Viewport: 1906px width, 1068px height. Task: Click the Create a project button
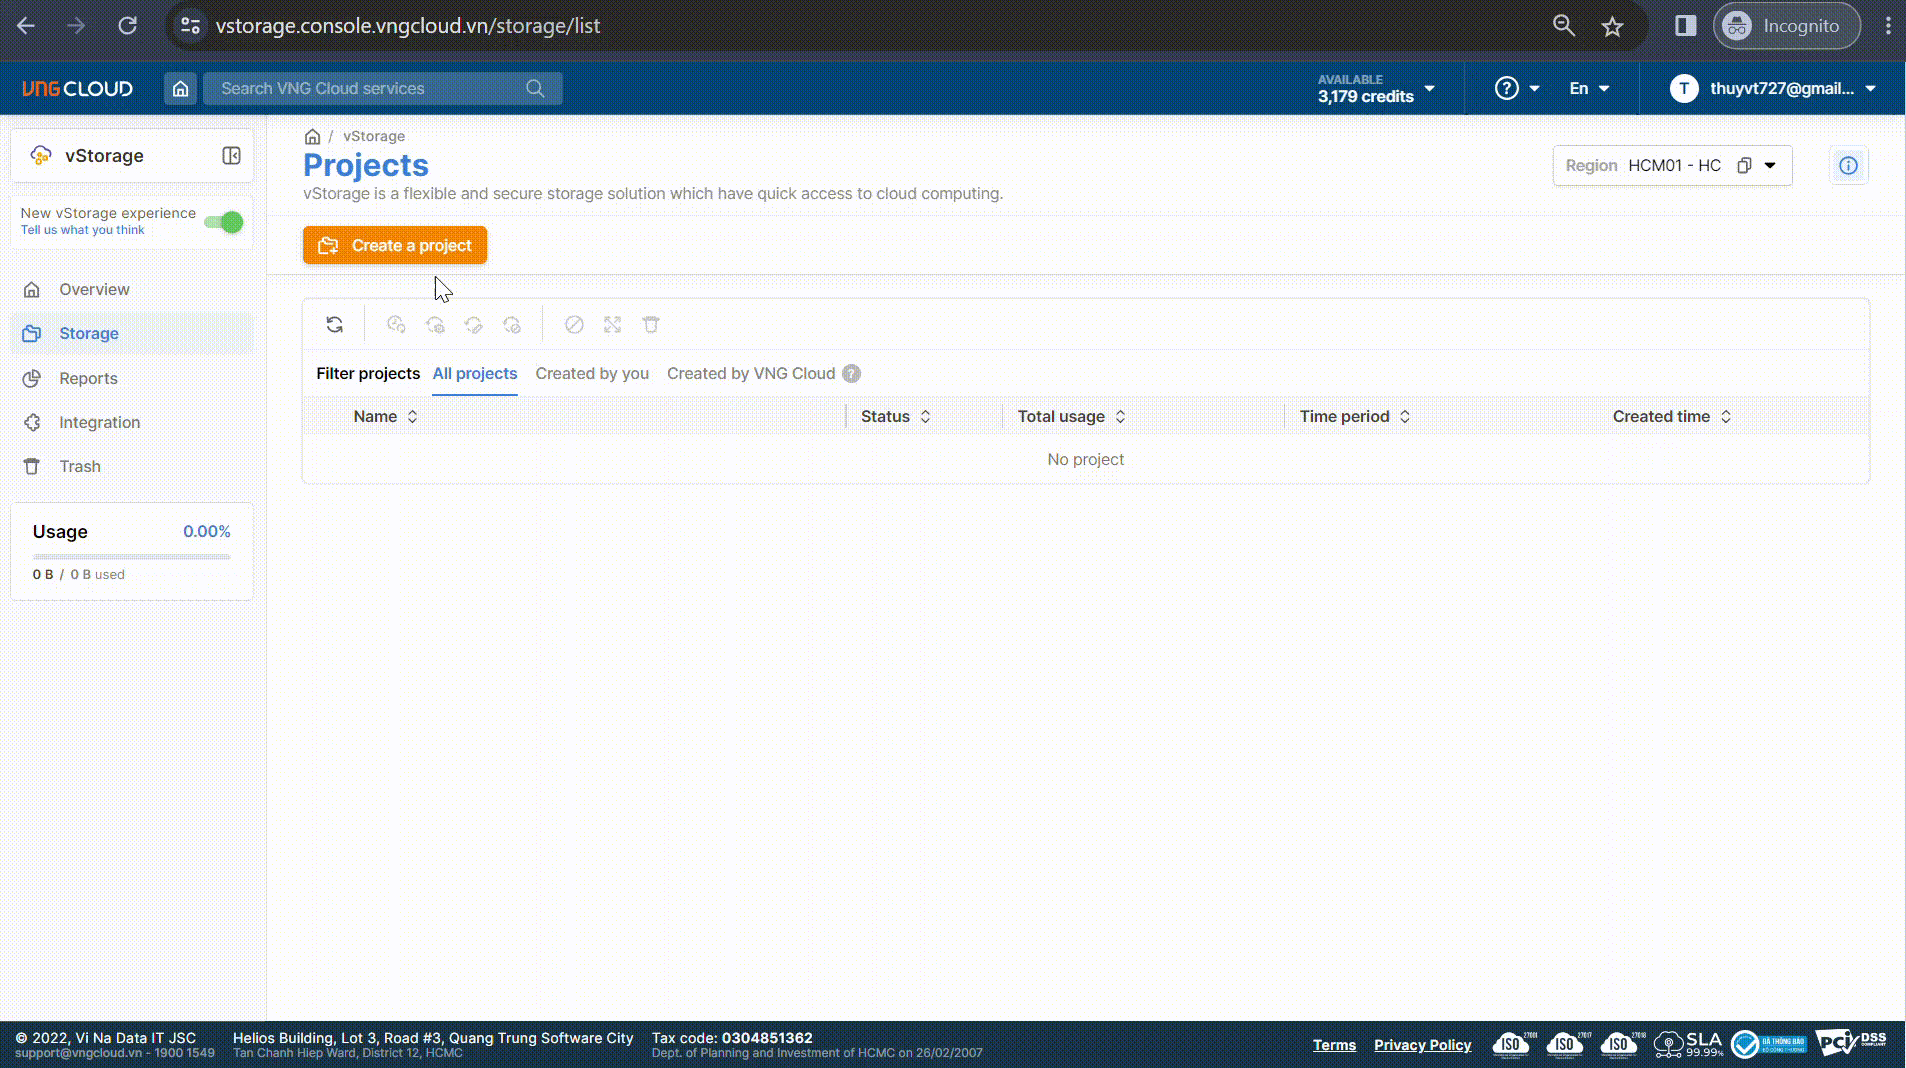click(395, 246)
